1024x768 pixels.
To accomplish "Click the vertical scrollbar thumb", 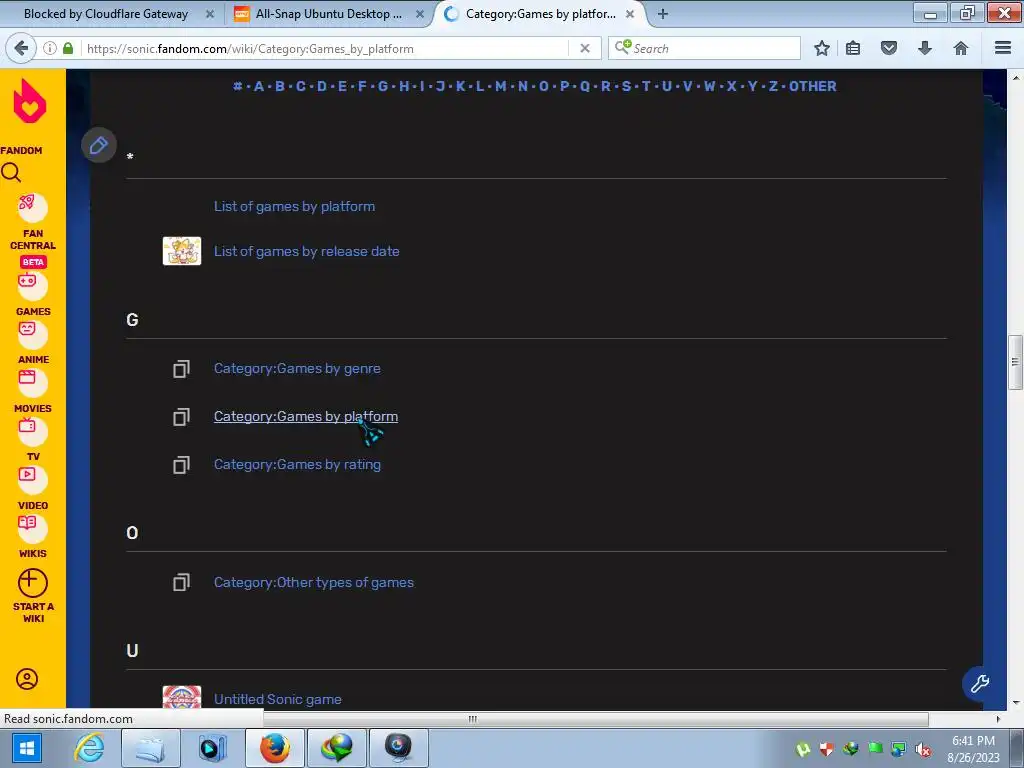I will pyautogui.click(x=1016, y=362).
